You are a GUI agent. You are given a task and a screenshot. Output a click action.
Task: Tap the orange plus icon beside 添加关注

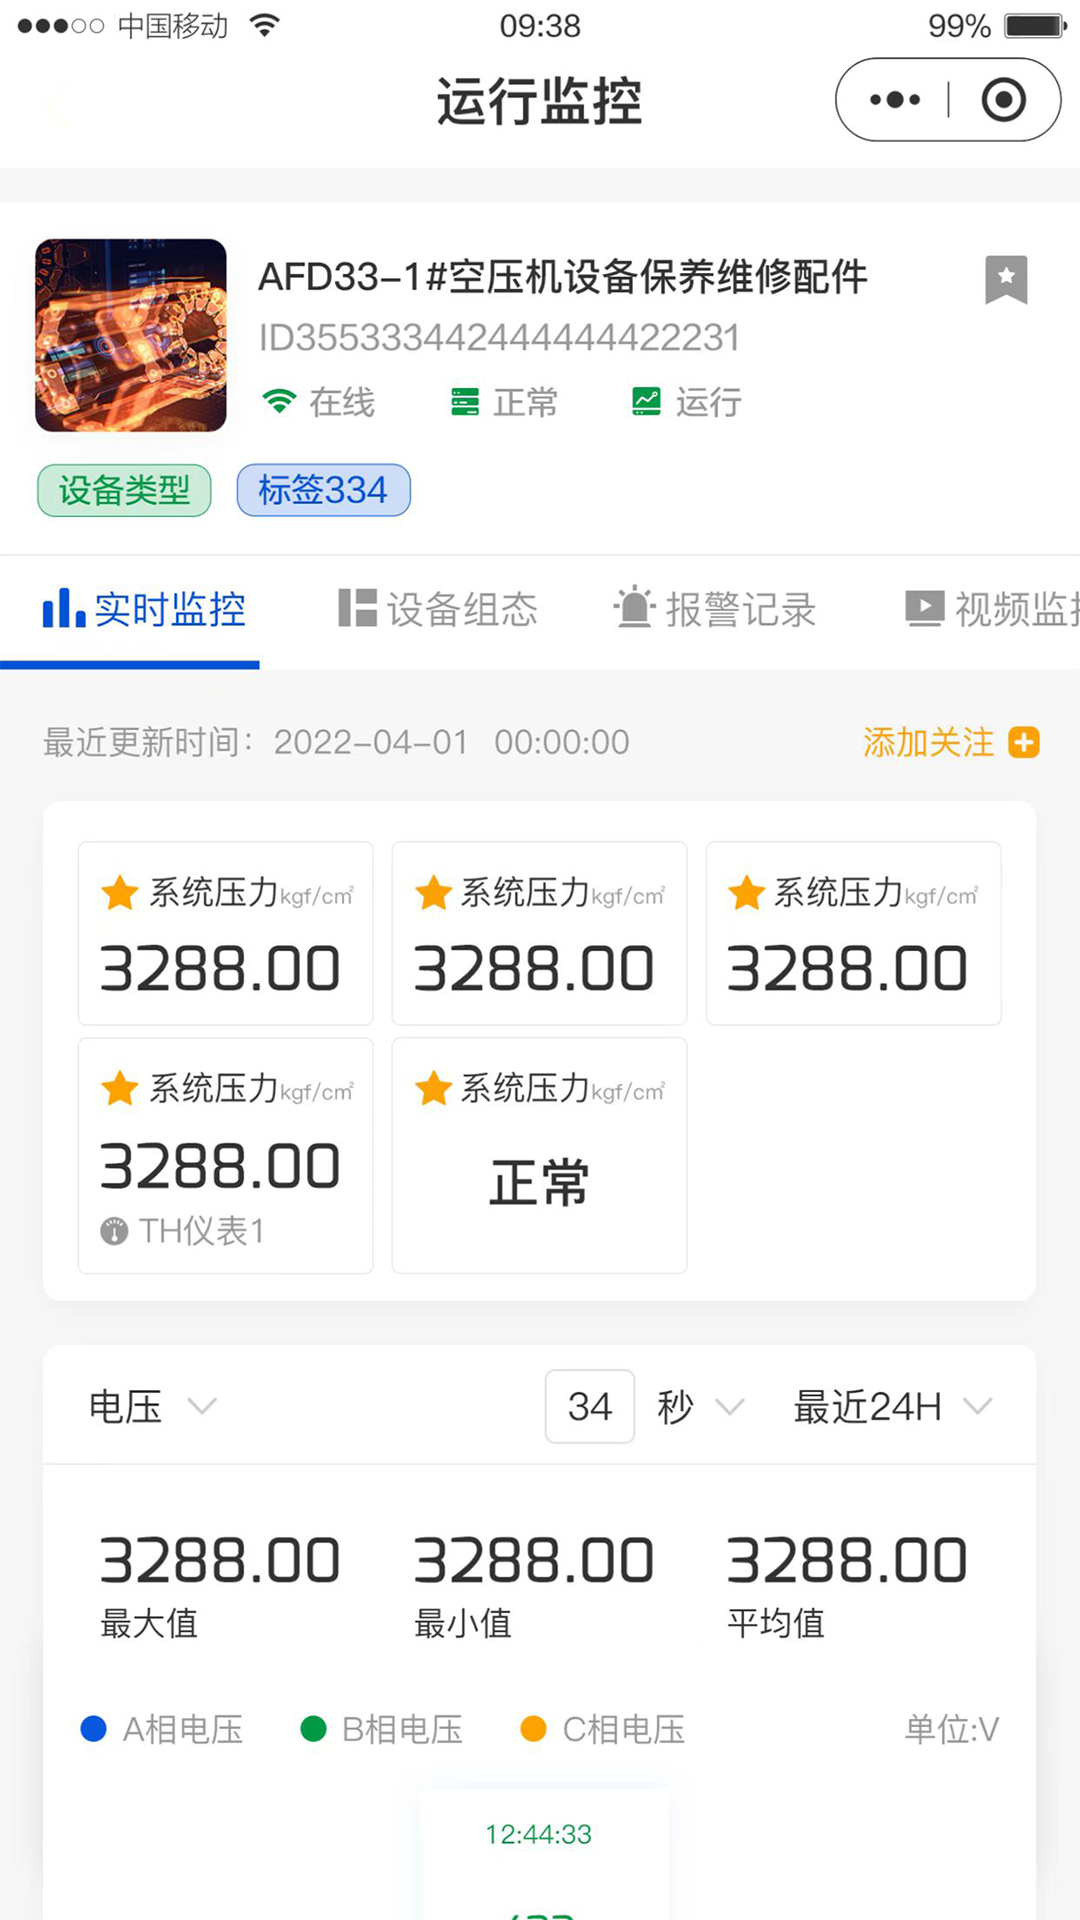click(1024, 742)
